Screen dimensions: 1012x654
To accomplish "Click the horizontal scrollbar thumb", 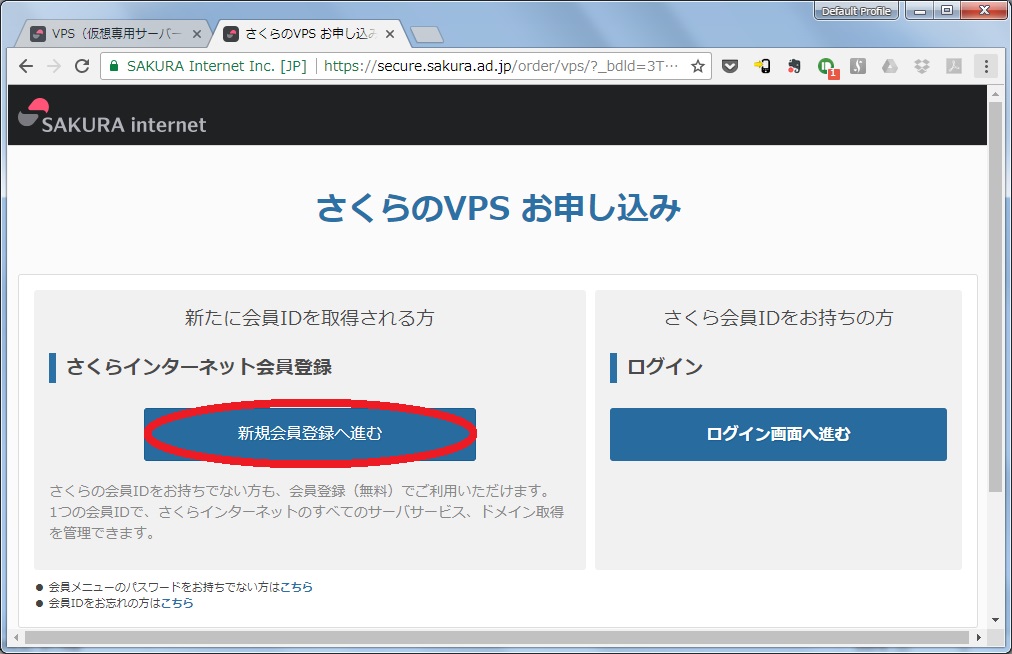I will (x=497, y=637).
